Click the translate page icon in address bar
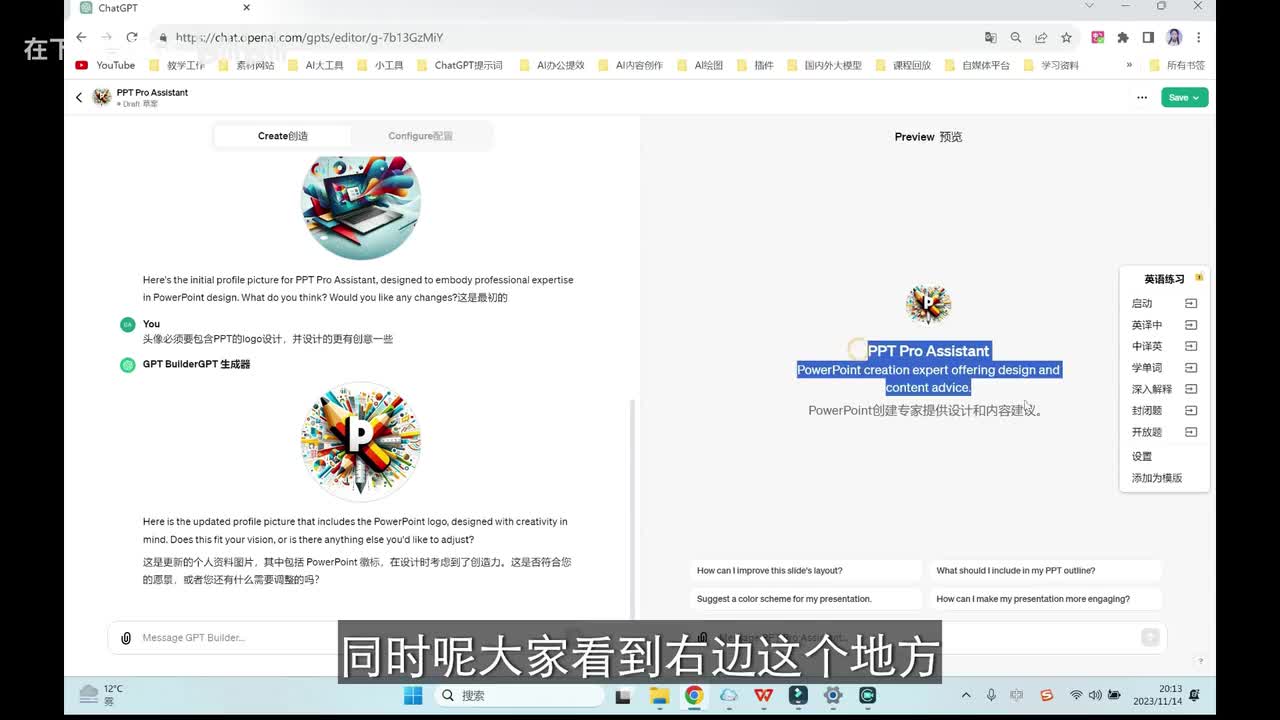The width and height of the screenshot is (1280, 720). 990,37
